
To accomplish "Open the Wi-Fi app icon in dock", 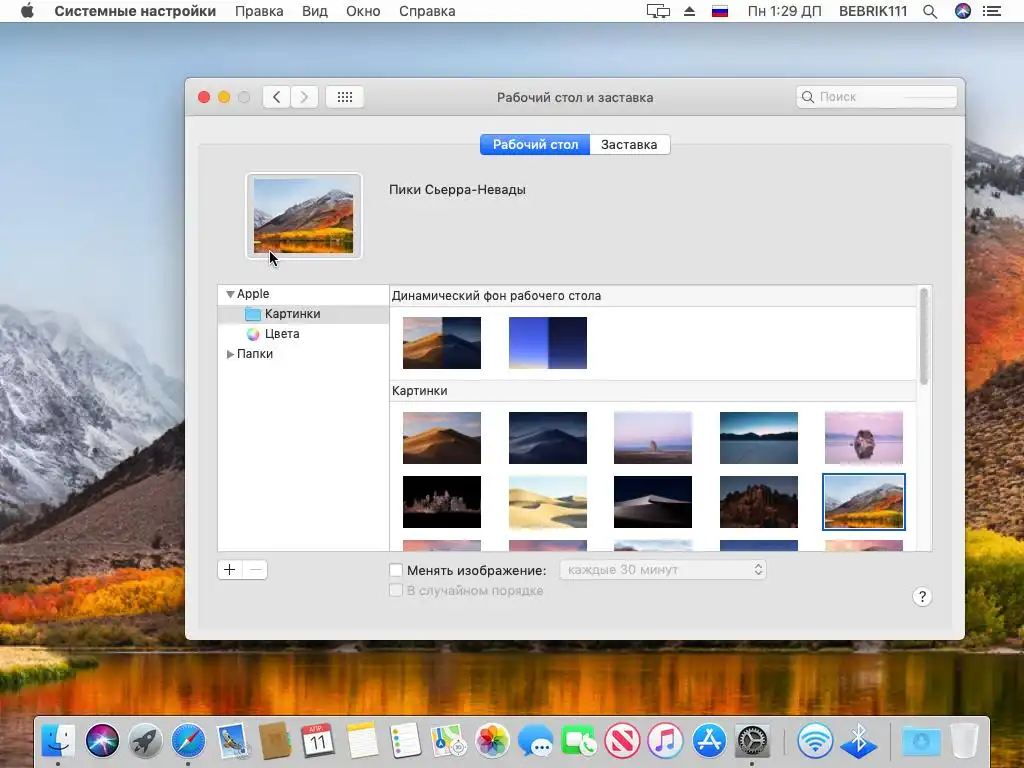I will click(814, 741).
